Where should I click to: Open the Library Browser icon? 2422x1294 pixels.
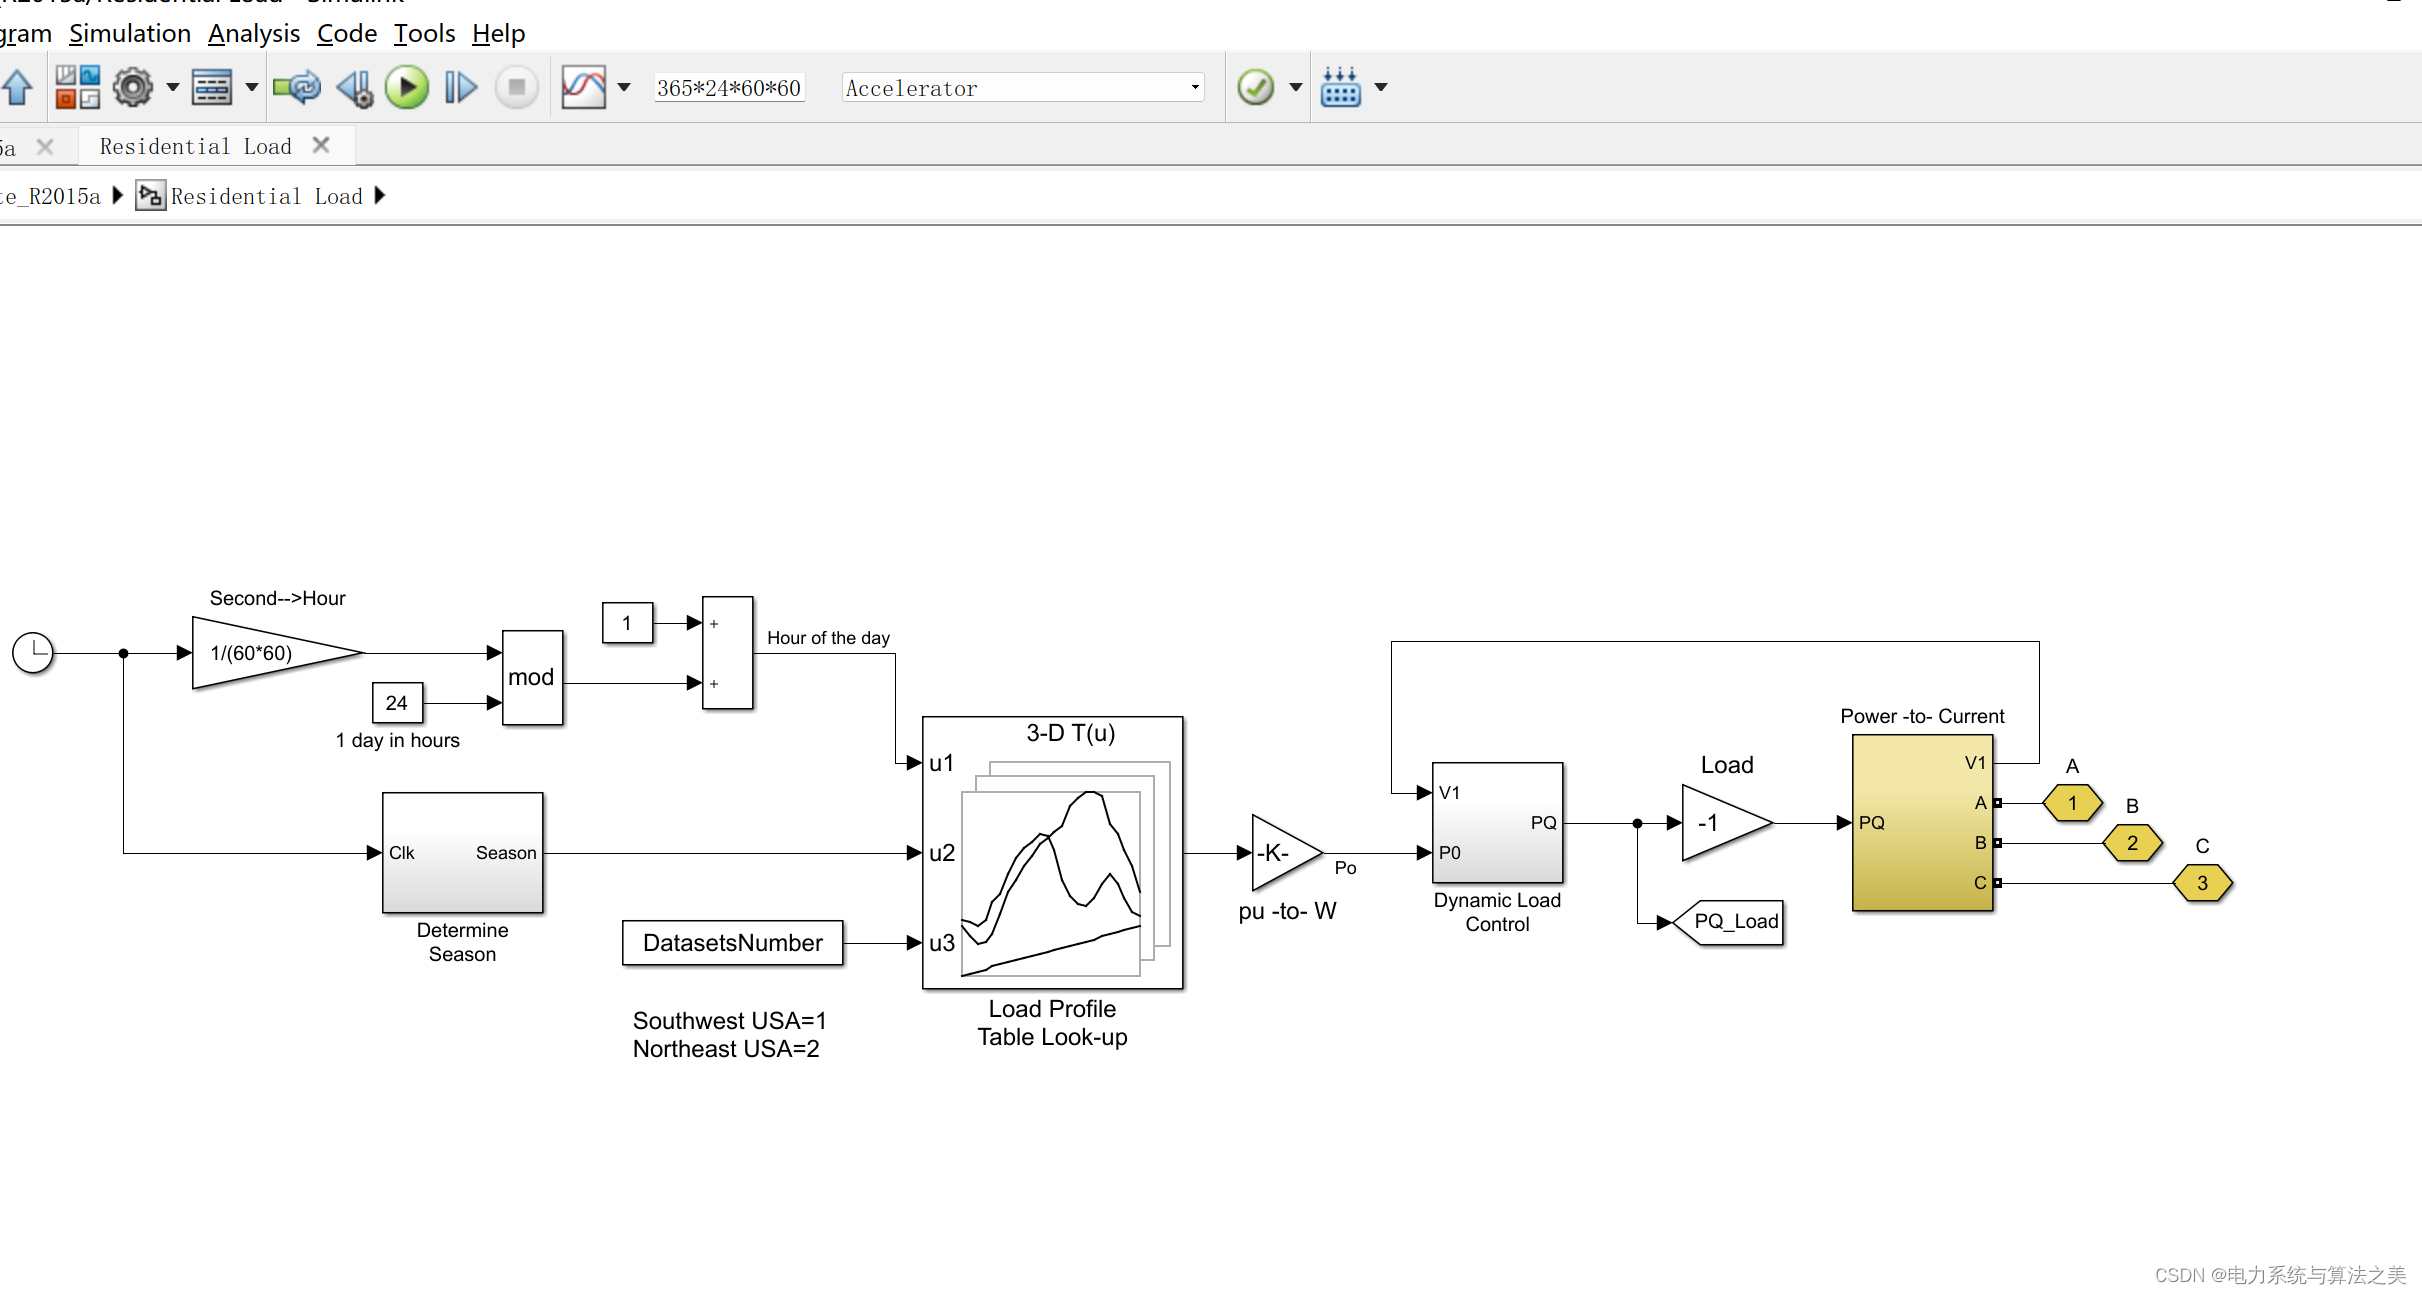coord(78,88)
